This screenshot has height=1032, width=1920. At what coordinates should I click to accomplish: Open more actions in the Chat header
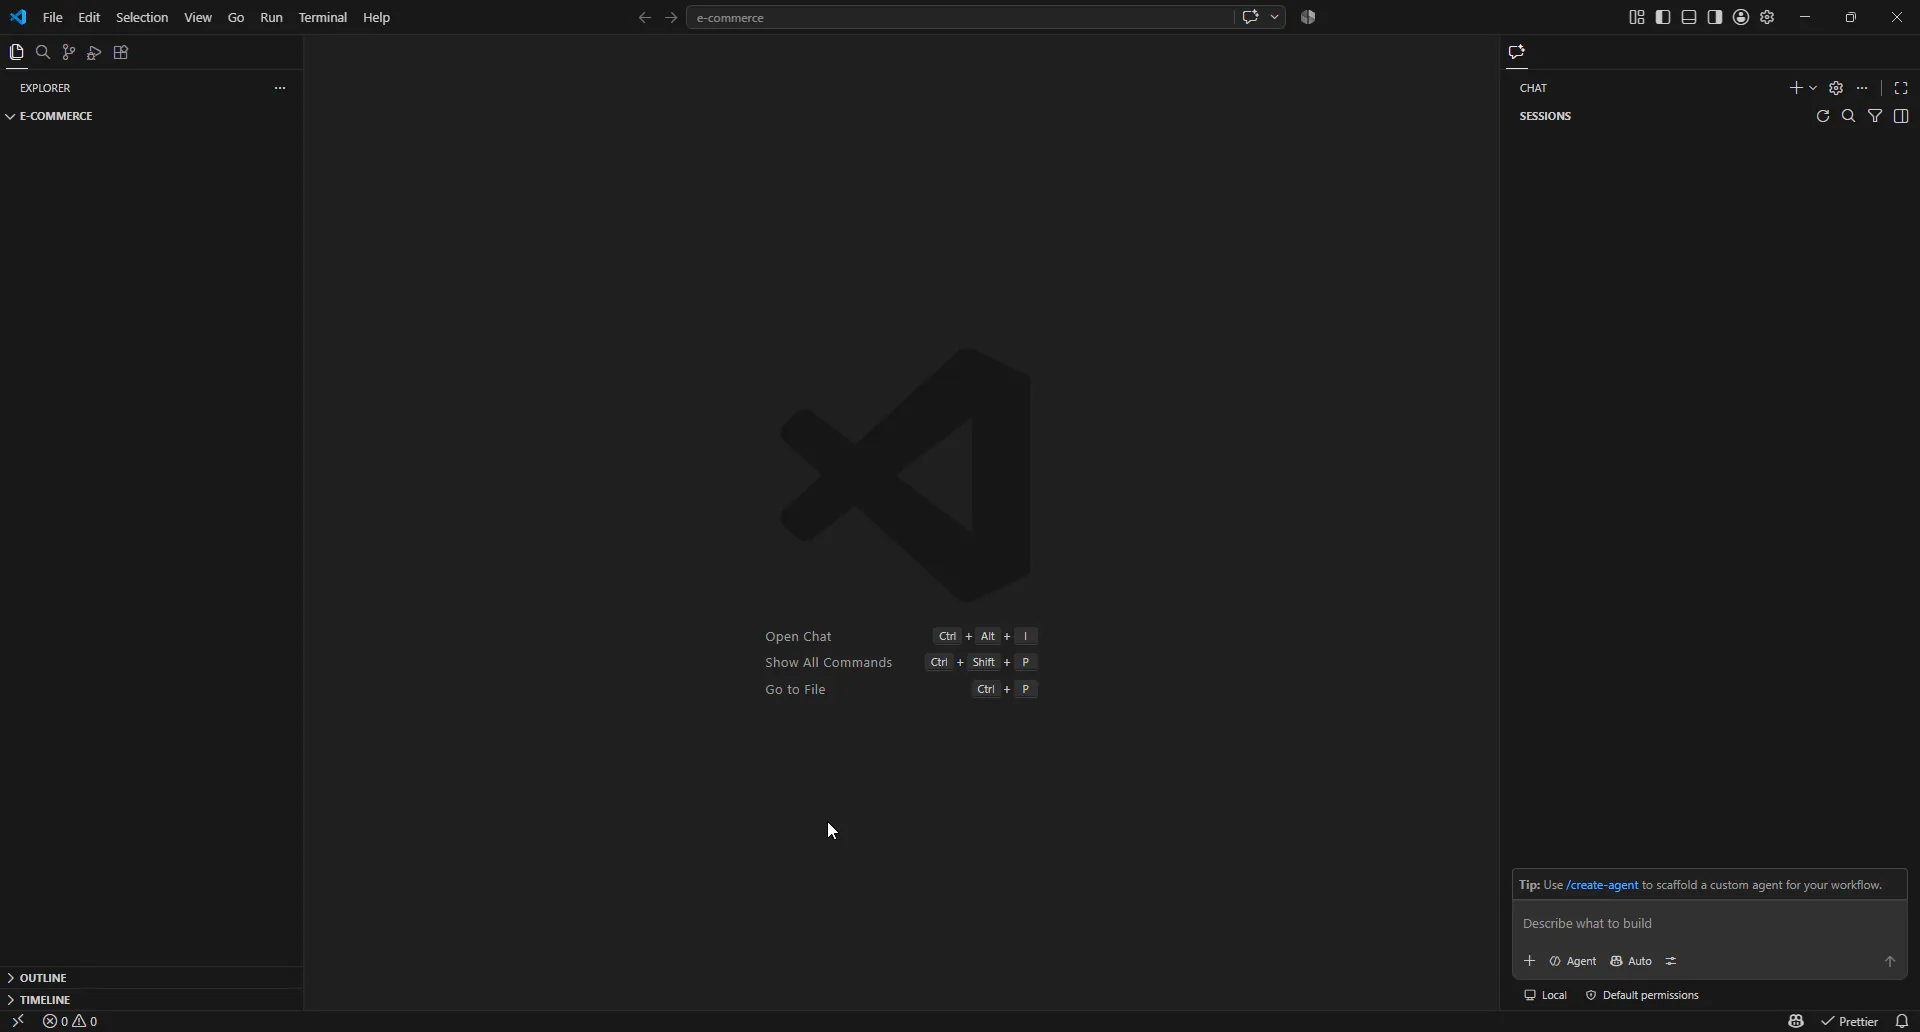point(1862,88)
